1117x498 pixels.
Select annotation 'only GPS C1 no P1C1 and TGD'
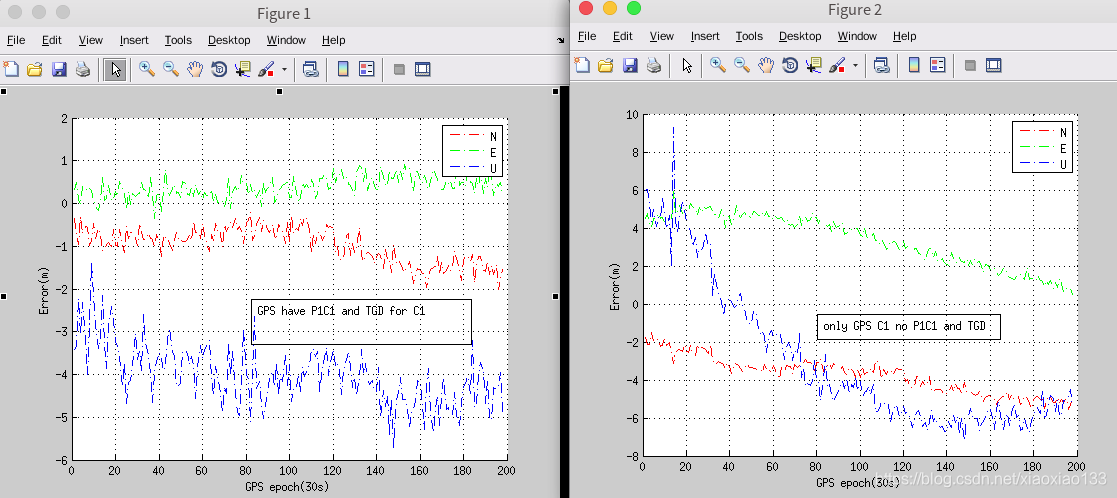[x=909, y=326]
